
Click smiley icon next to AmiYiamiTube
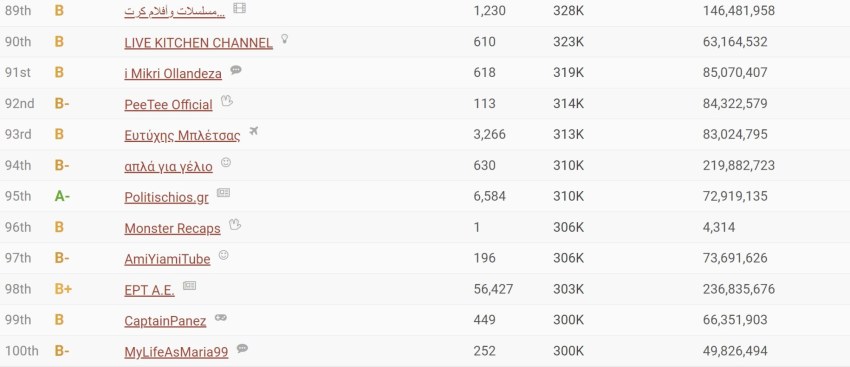224,255
